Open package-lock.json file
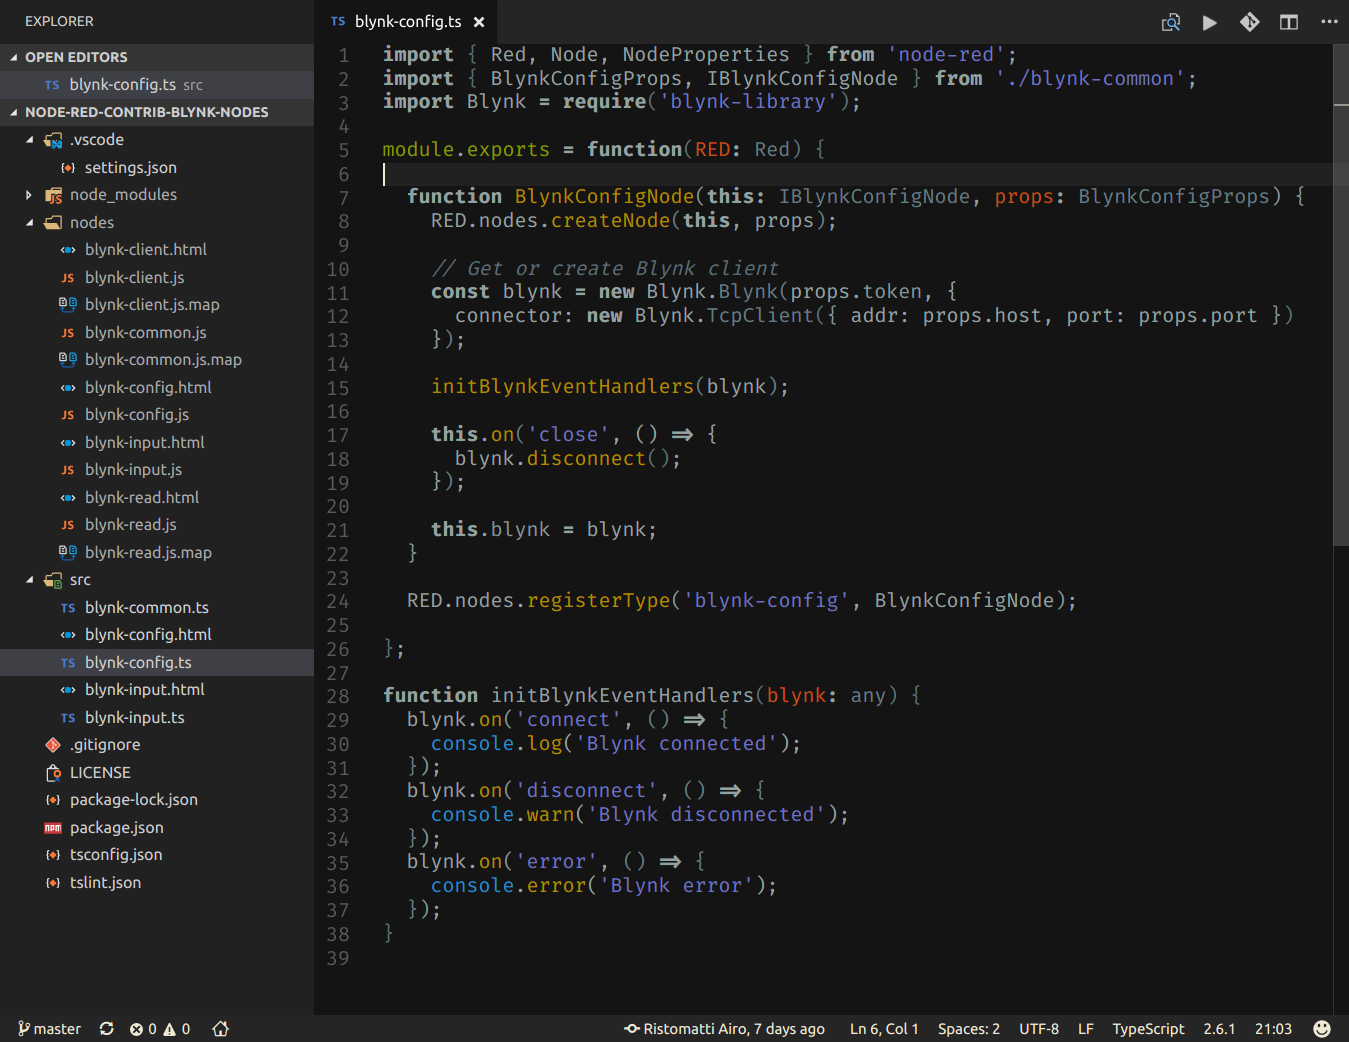Screen dimensions: 1349x1042 point(157,800)
